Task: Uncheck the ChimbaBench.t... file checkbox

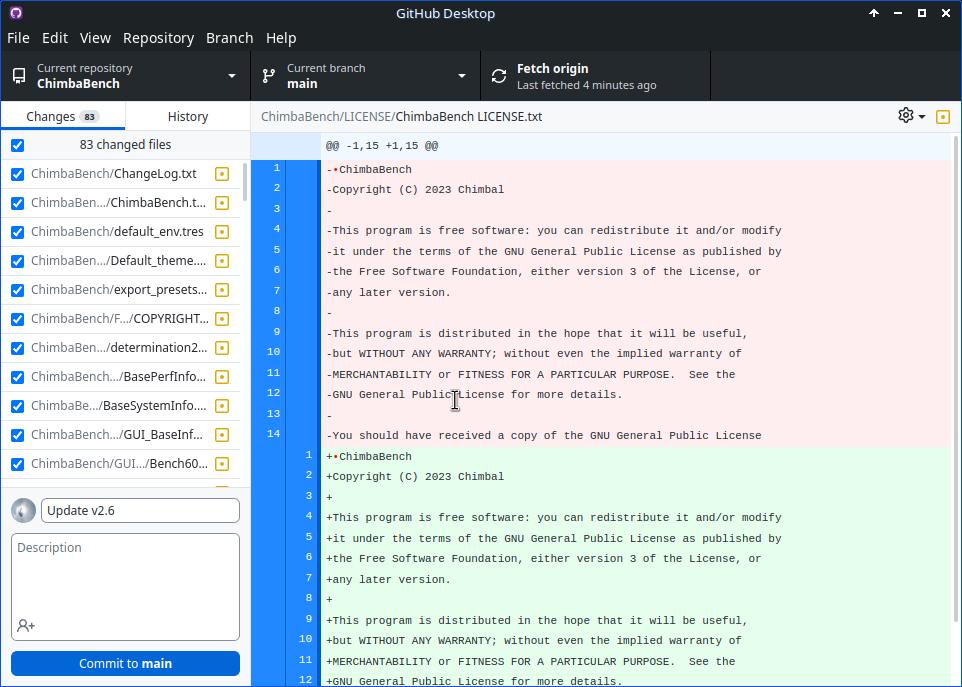Action: click(18, 203)
